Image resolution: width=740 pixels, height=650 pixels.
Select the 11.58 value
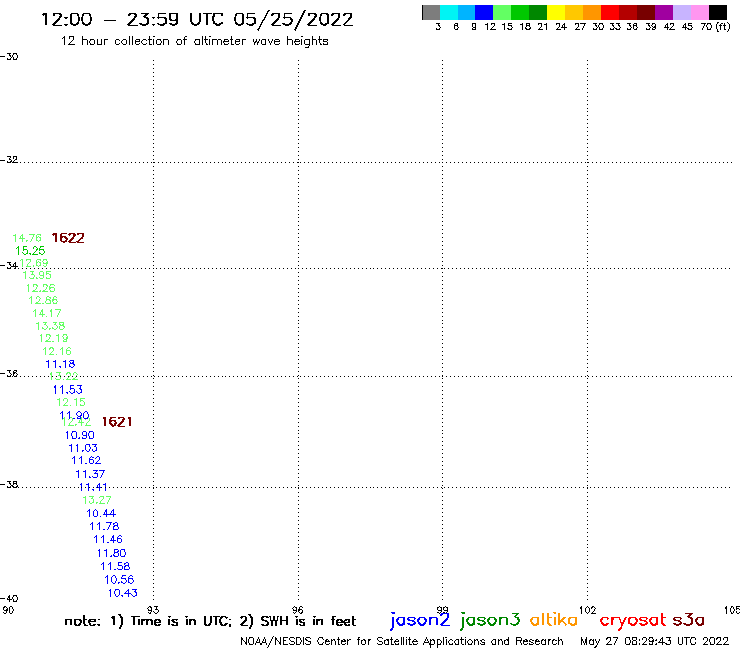pyautogui.click(x=115, y=566)
